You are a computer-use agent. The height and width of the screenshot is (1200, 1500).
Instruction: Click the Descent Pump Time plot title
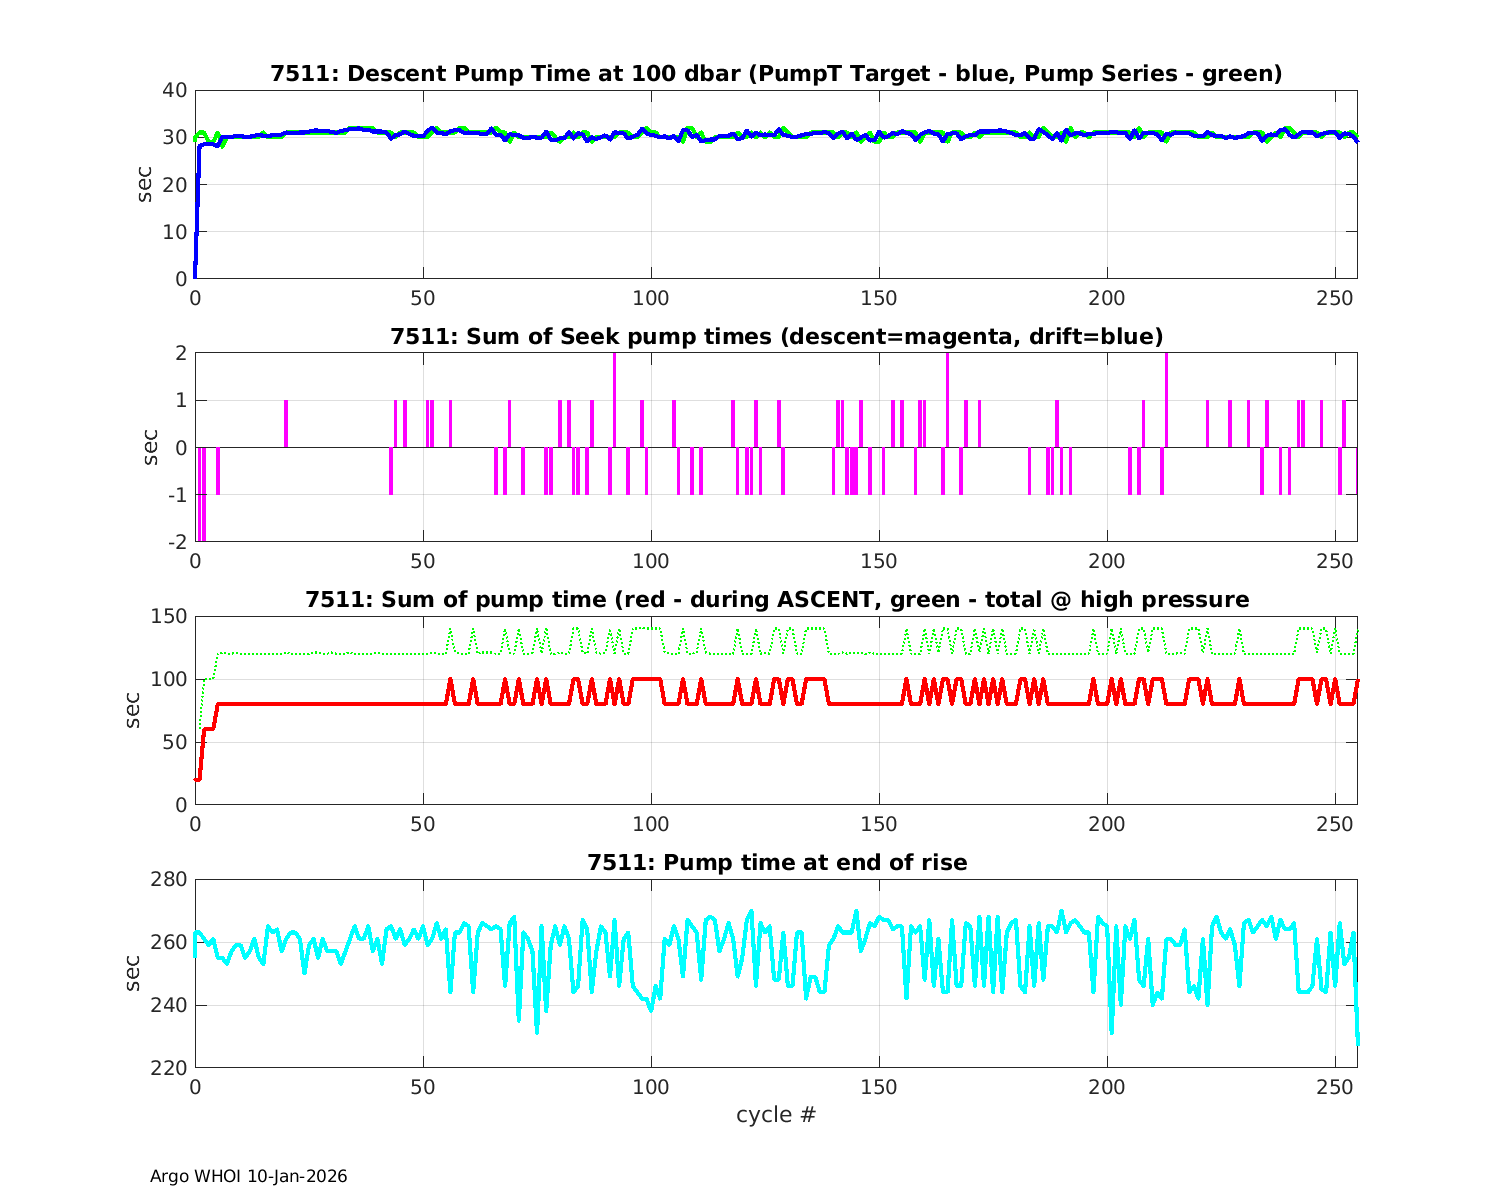pos(776,74)
